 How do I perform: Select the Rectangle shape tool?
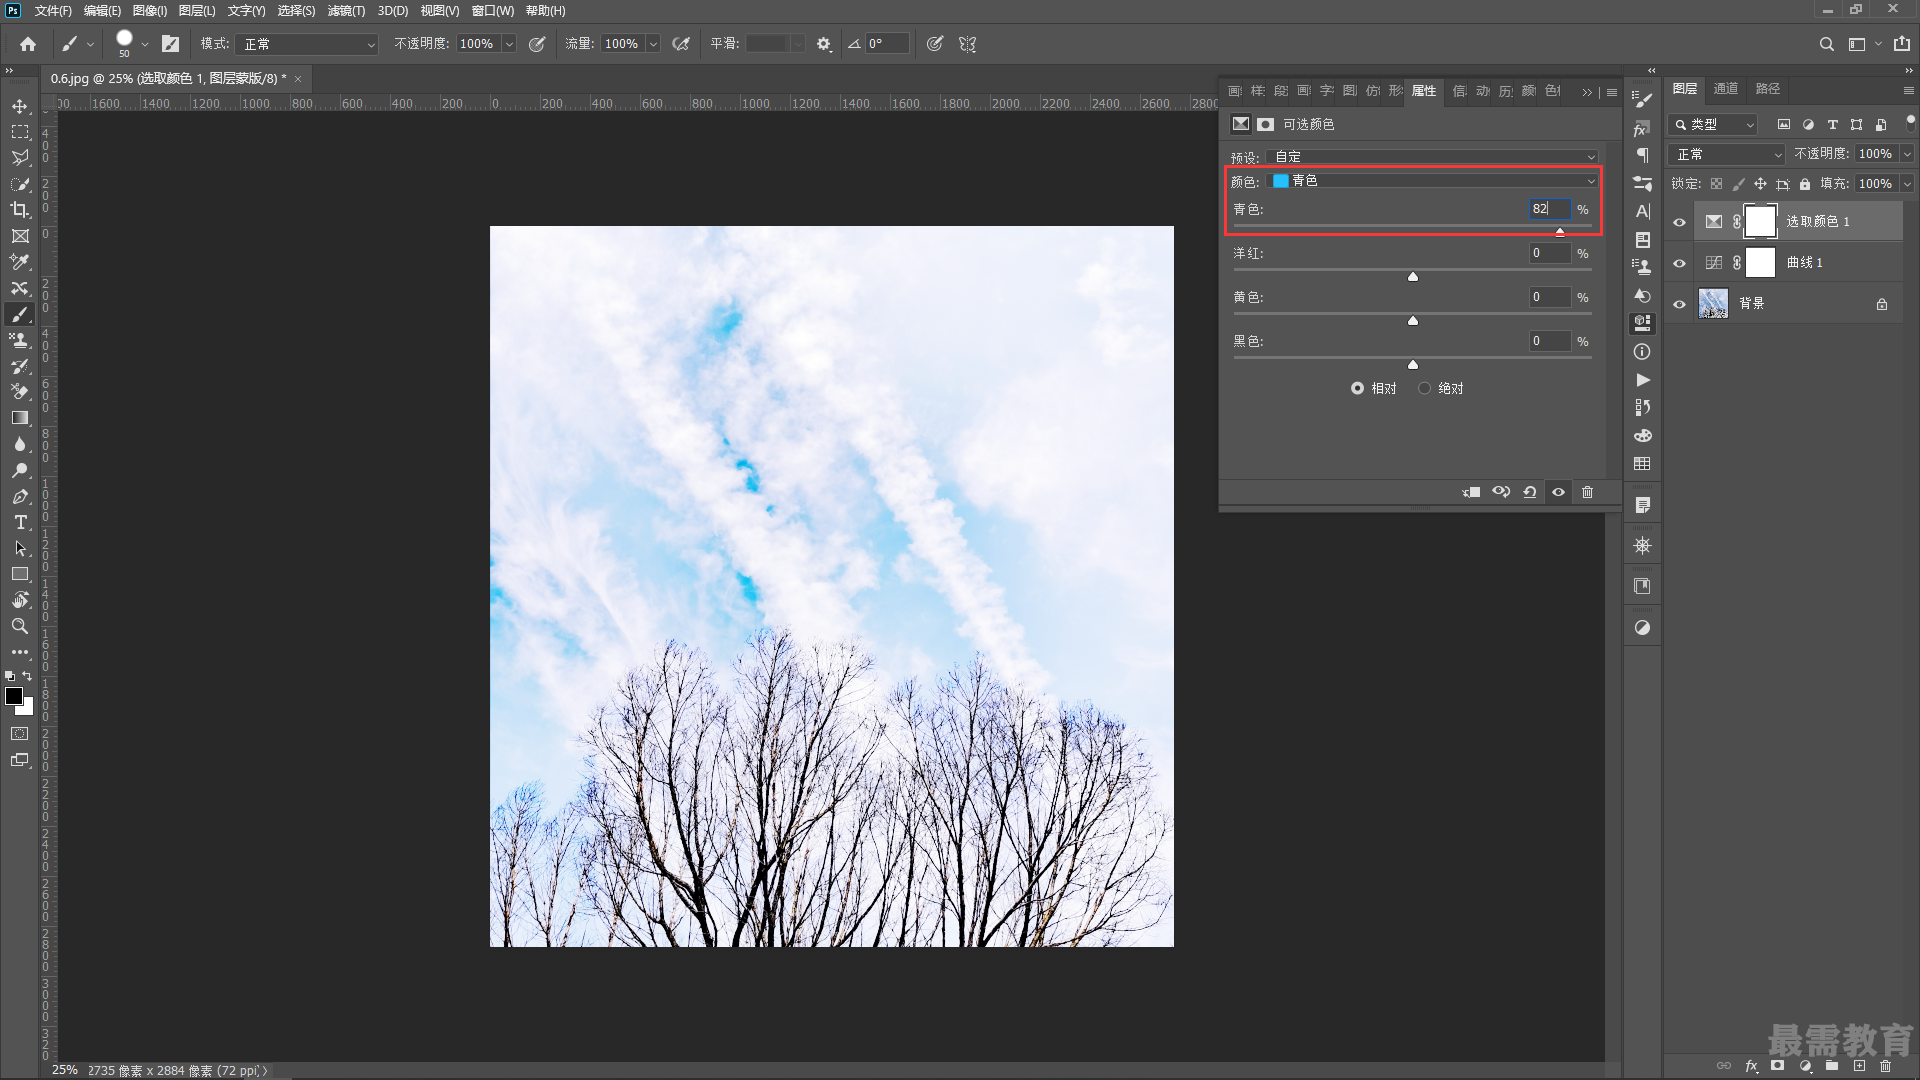(x=20, y=574)
